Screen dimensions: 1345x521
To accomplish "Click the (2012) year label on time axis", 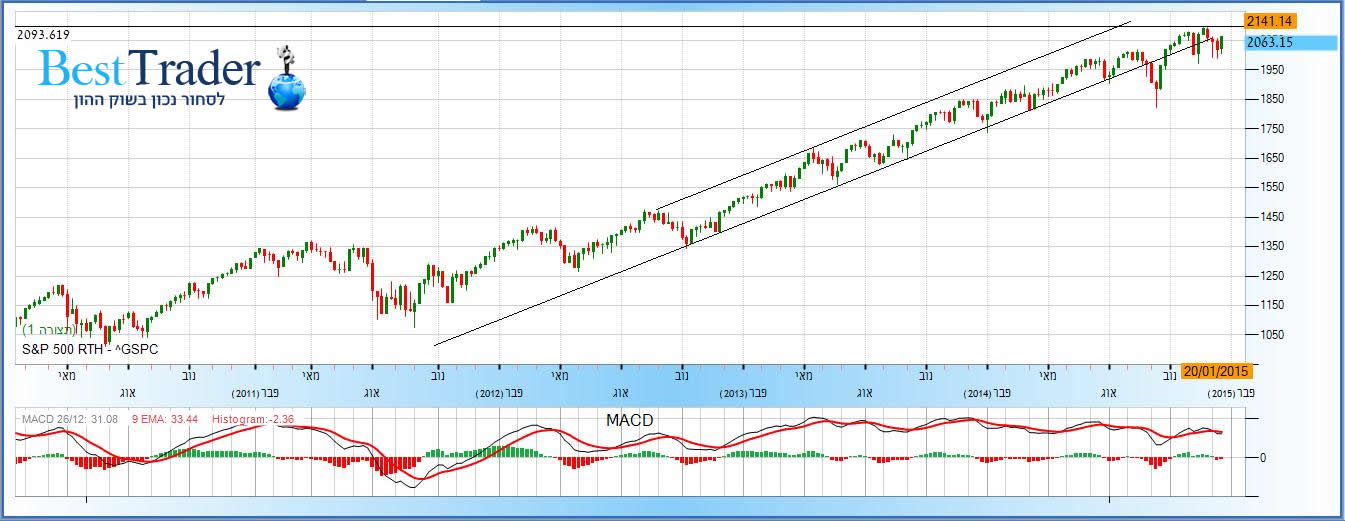I will [x=493, y=394].
